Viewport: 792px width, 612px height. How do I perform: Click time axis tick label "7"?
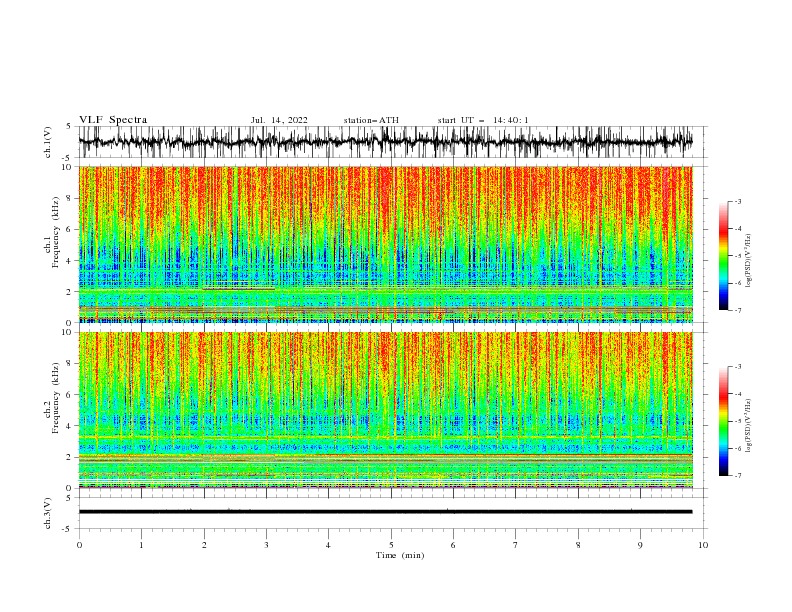tap(516, 545)
